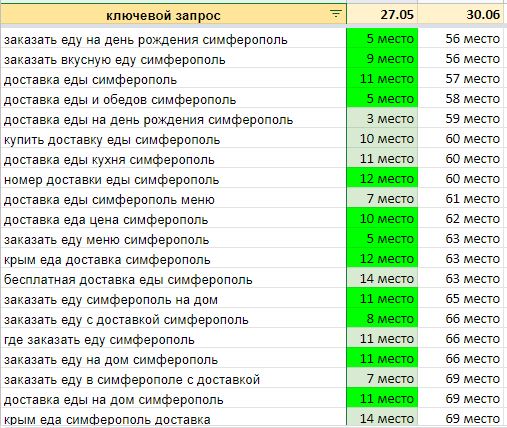Select cell 'заказать еду на день рождения симферополь'
507x428 pixels.
click(x=173, y=39)
